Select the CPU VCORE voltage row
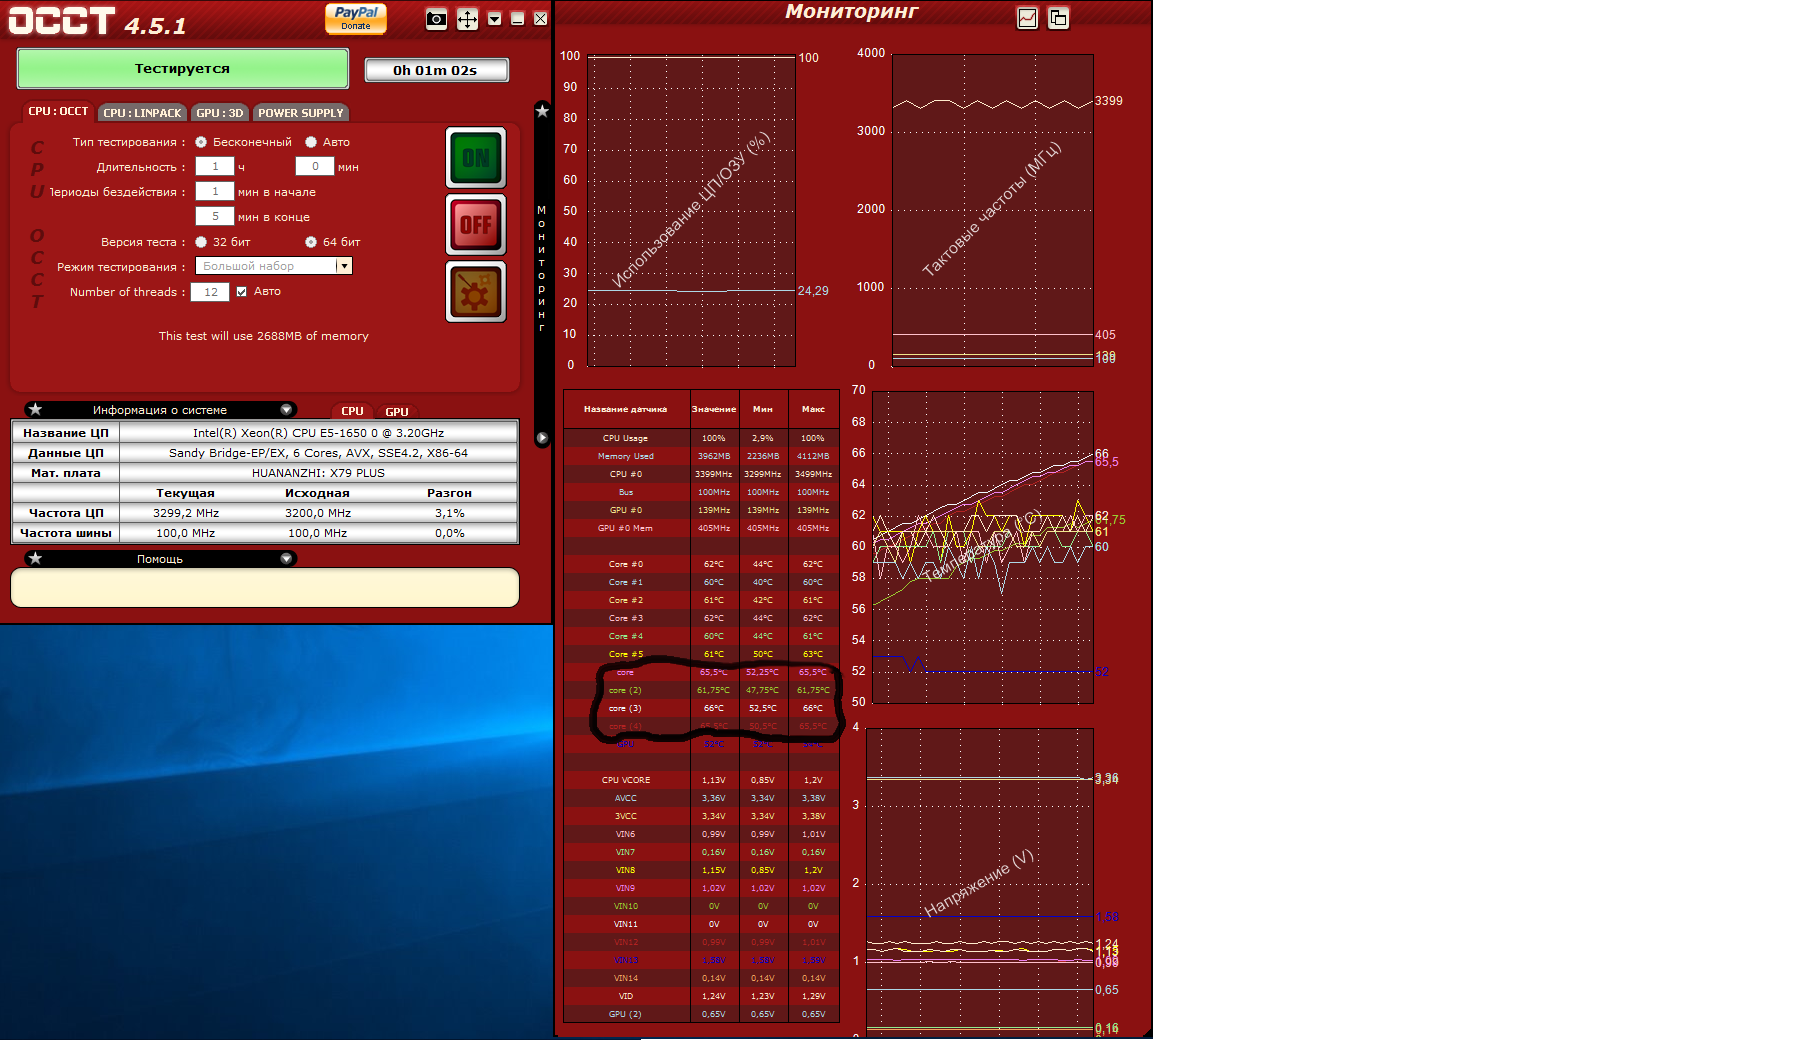This screenshot has height=1040, width=1797. coord(701,780)
